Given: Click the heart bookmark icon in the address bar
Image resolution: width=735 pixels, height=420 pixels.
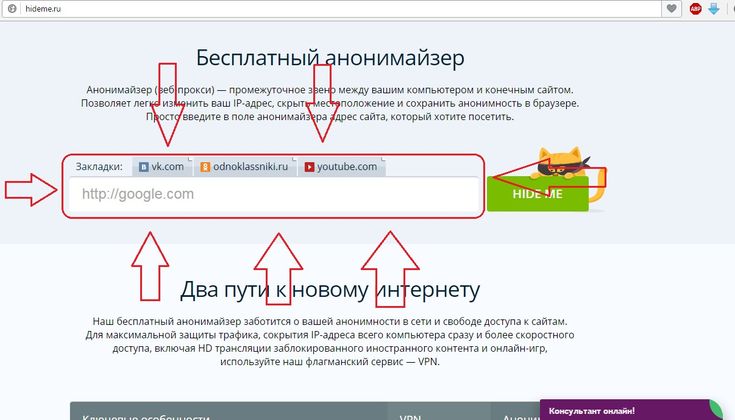Looking at the screenshot, I should coord(673,8).
